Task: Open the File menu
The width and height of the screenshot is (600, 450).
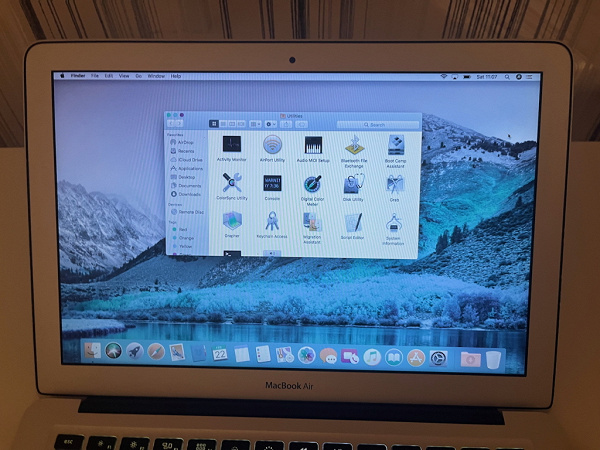Action: click(x=95, y=76)
